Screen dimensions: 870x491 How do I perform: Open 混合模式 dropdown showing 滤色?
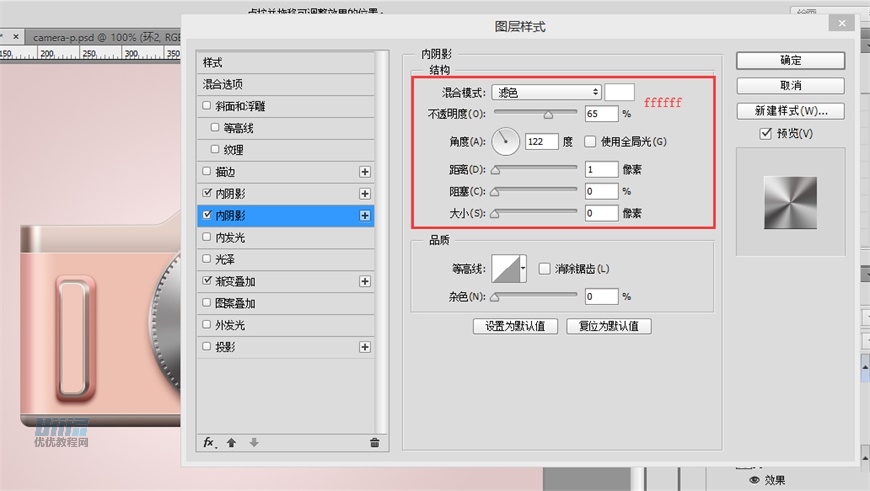click(547, 92)
